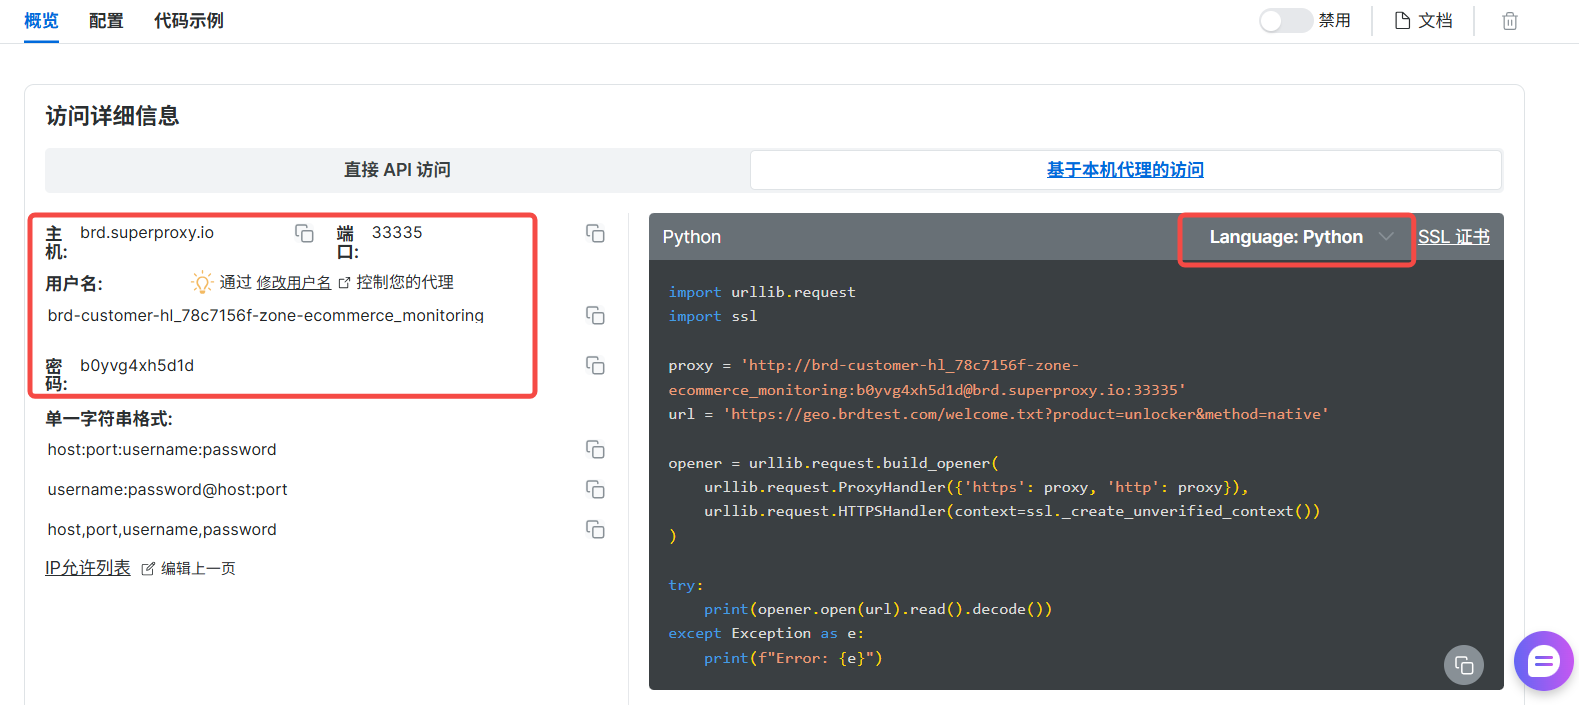Delete zone with trash icon
The width and height of the screenshot is (1579, 705).
tap(1510, 21)
